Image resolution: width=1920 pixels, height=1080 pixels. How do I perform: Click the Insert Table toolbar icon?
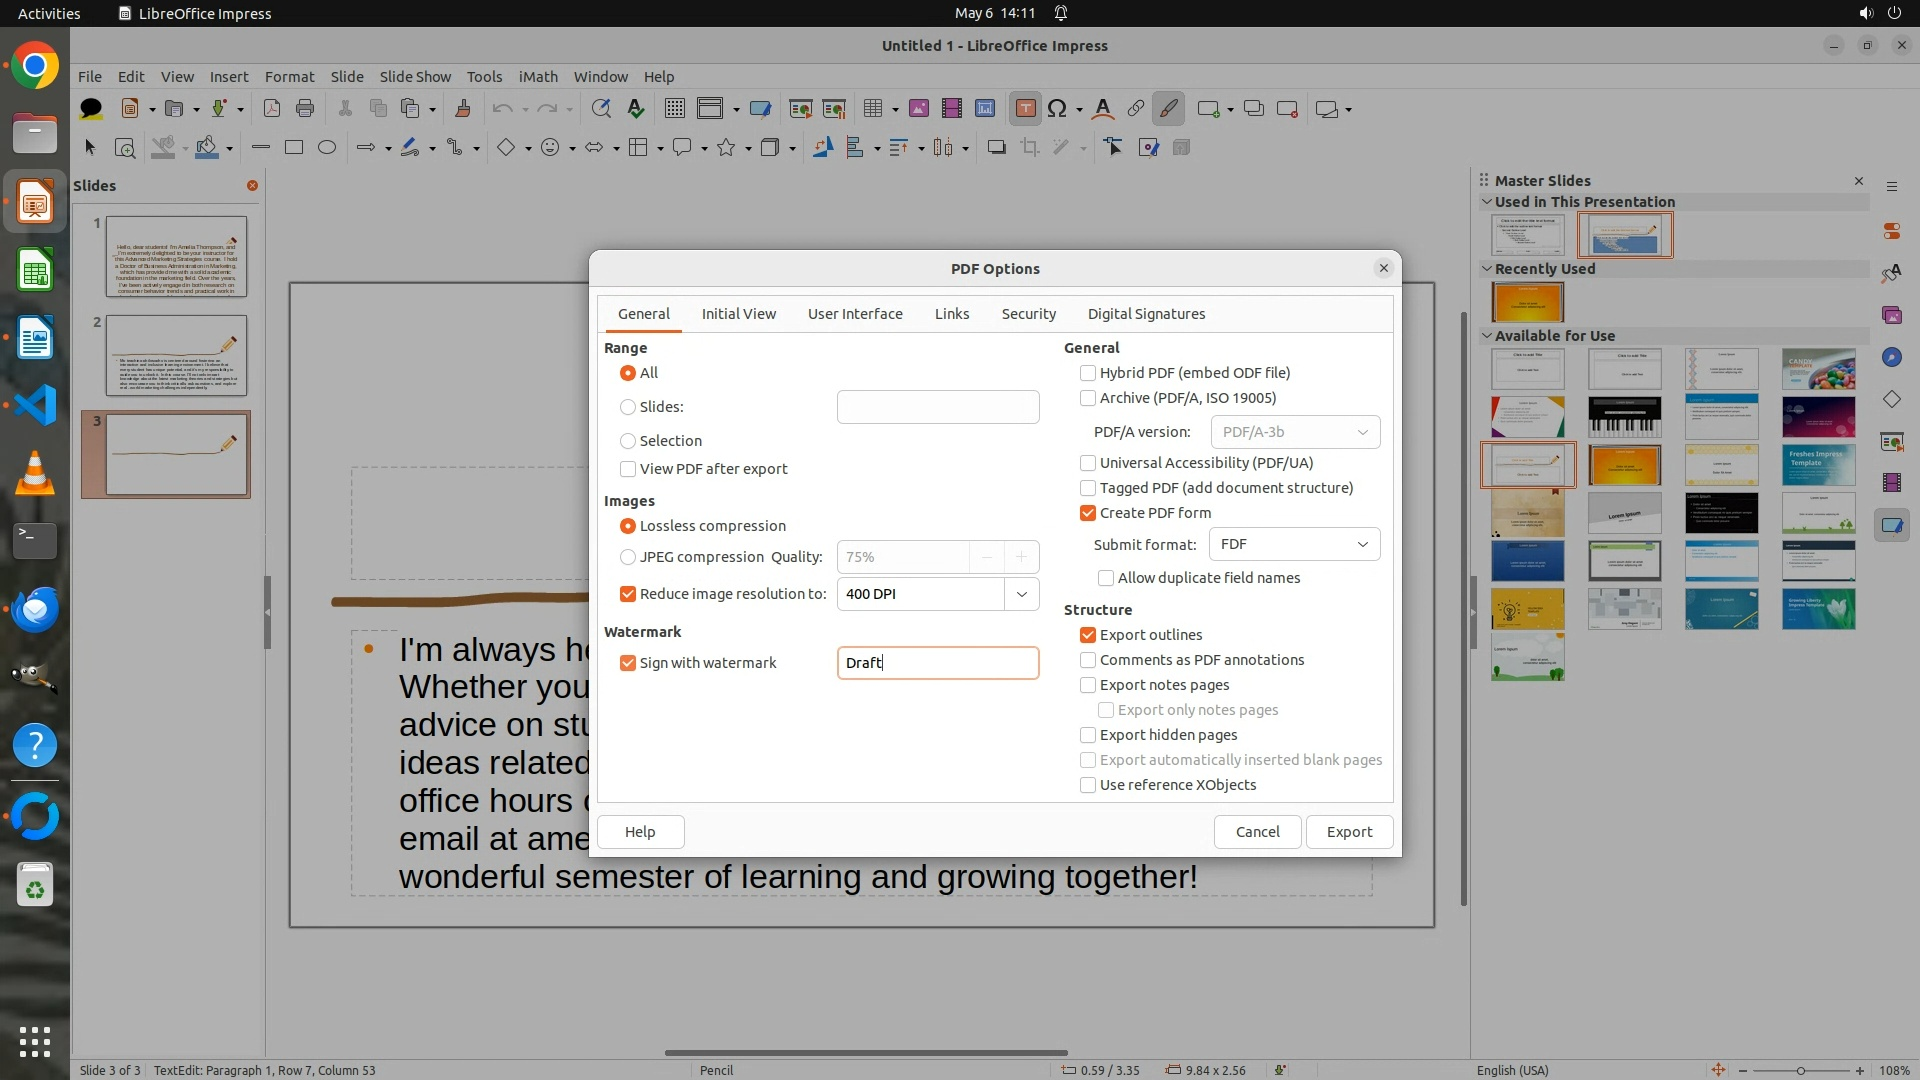coord(873,109)
